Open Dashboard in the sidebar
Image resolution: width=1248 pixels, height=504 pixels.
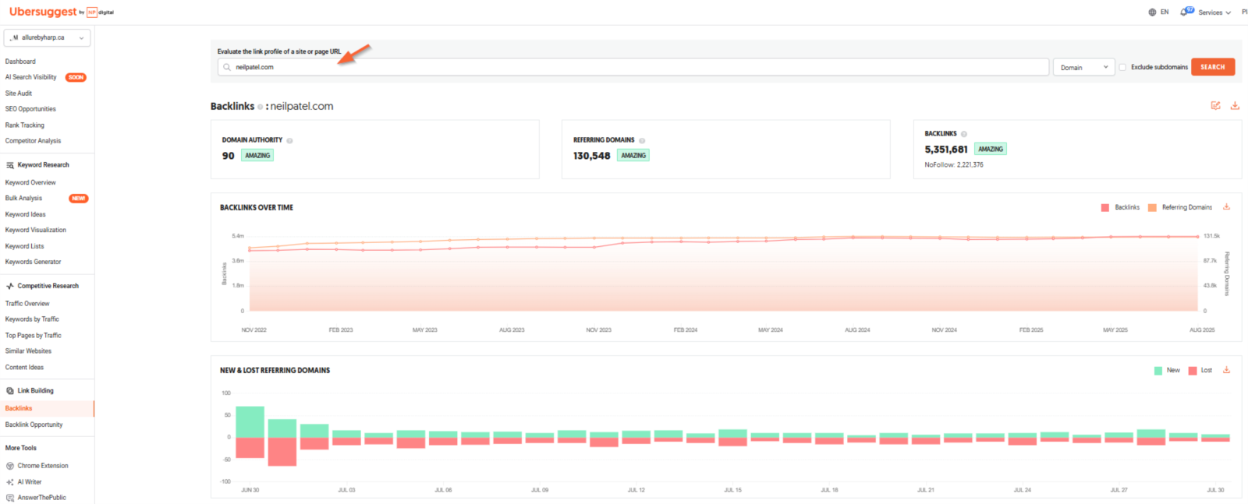(20, 61)
